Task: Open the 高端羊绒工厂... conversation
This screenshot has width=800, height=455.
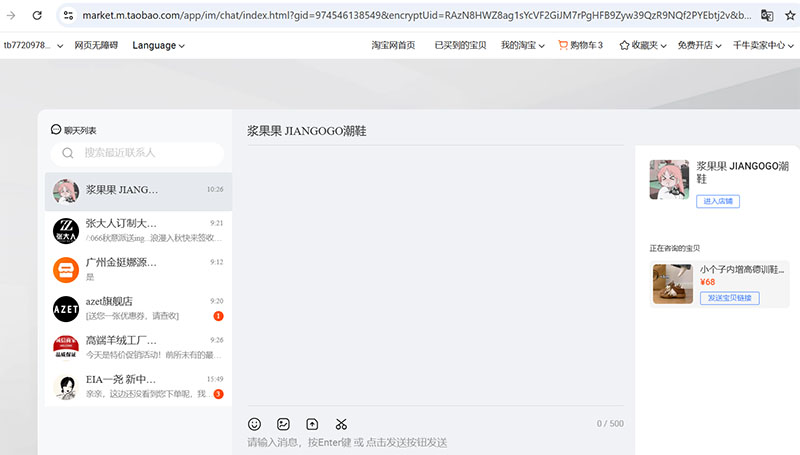Action: click(x=138, y=347)
